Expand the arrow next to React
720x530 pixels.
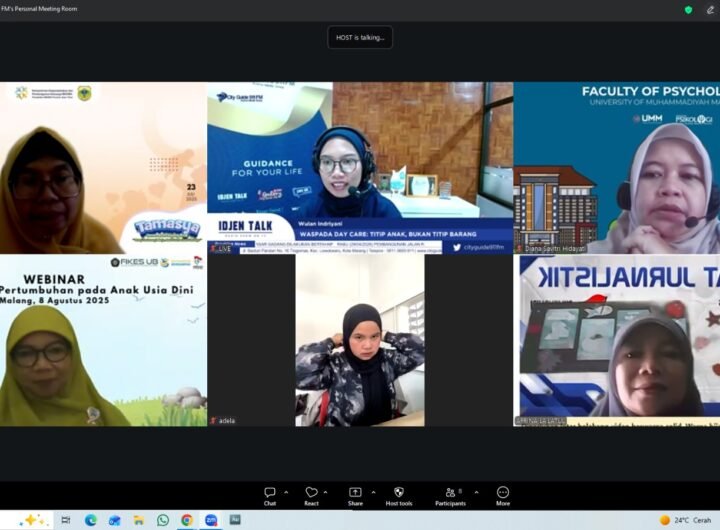click(328, 492)
